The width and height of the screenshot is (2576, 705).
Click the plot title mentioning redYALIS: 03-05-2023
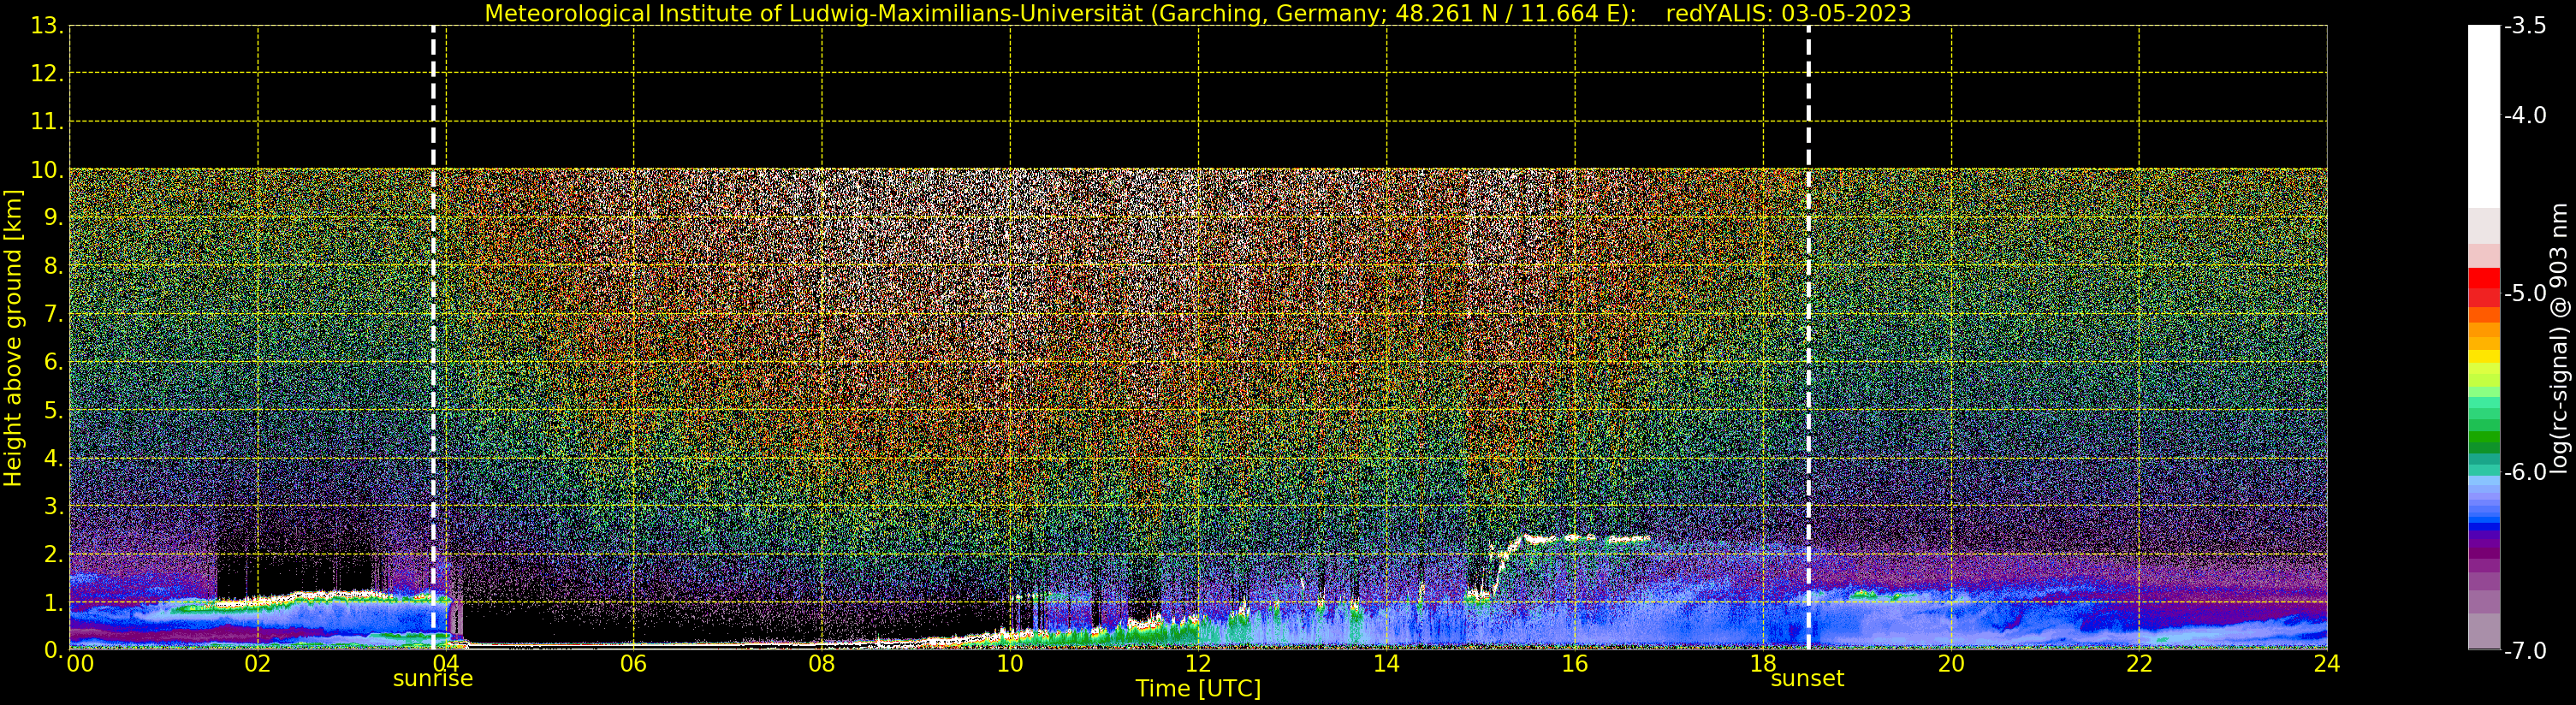point(1198,13)
